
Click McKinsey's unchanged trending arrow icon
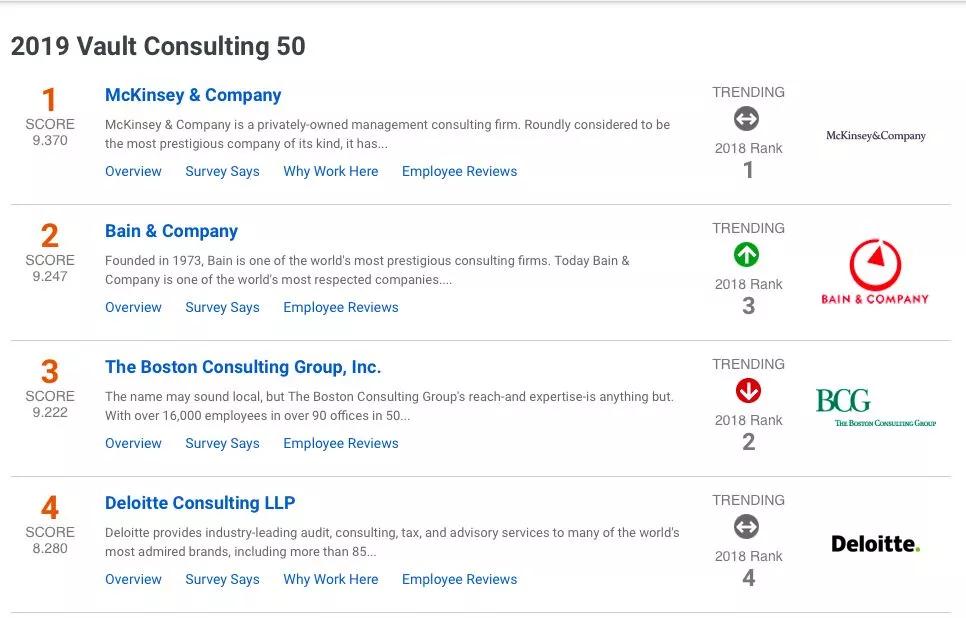(x=746, y=119)
